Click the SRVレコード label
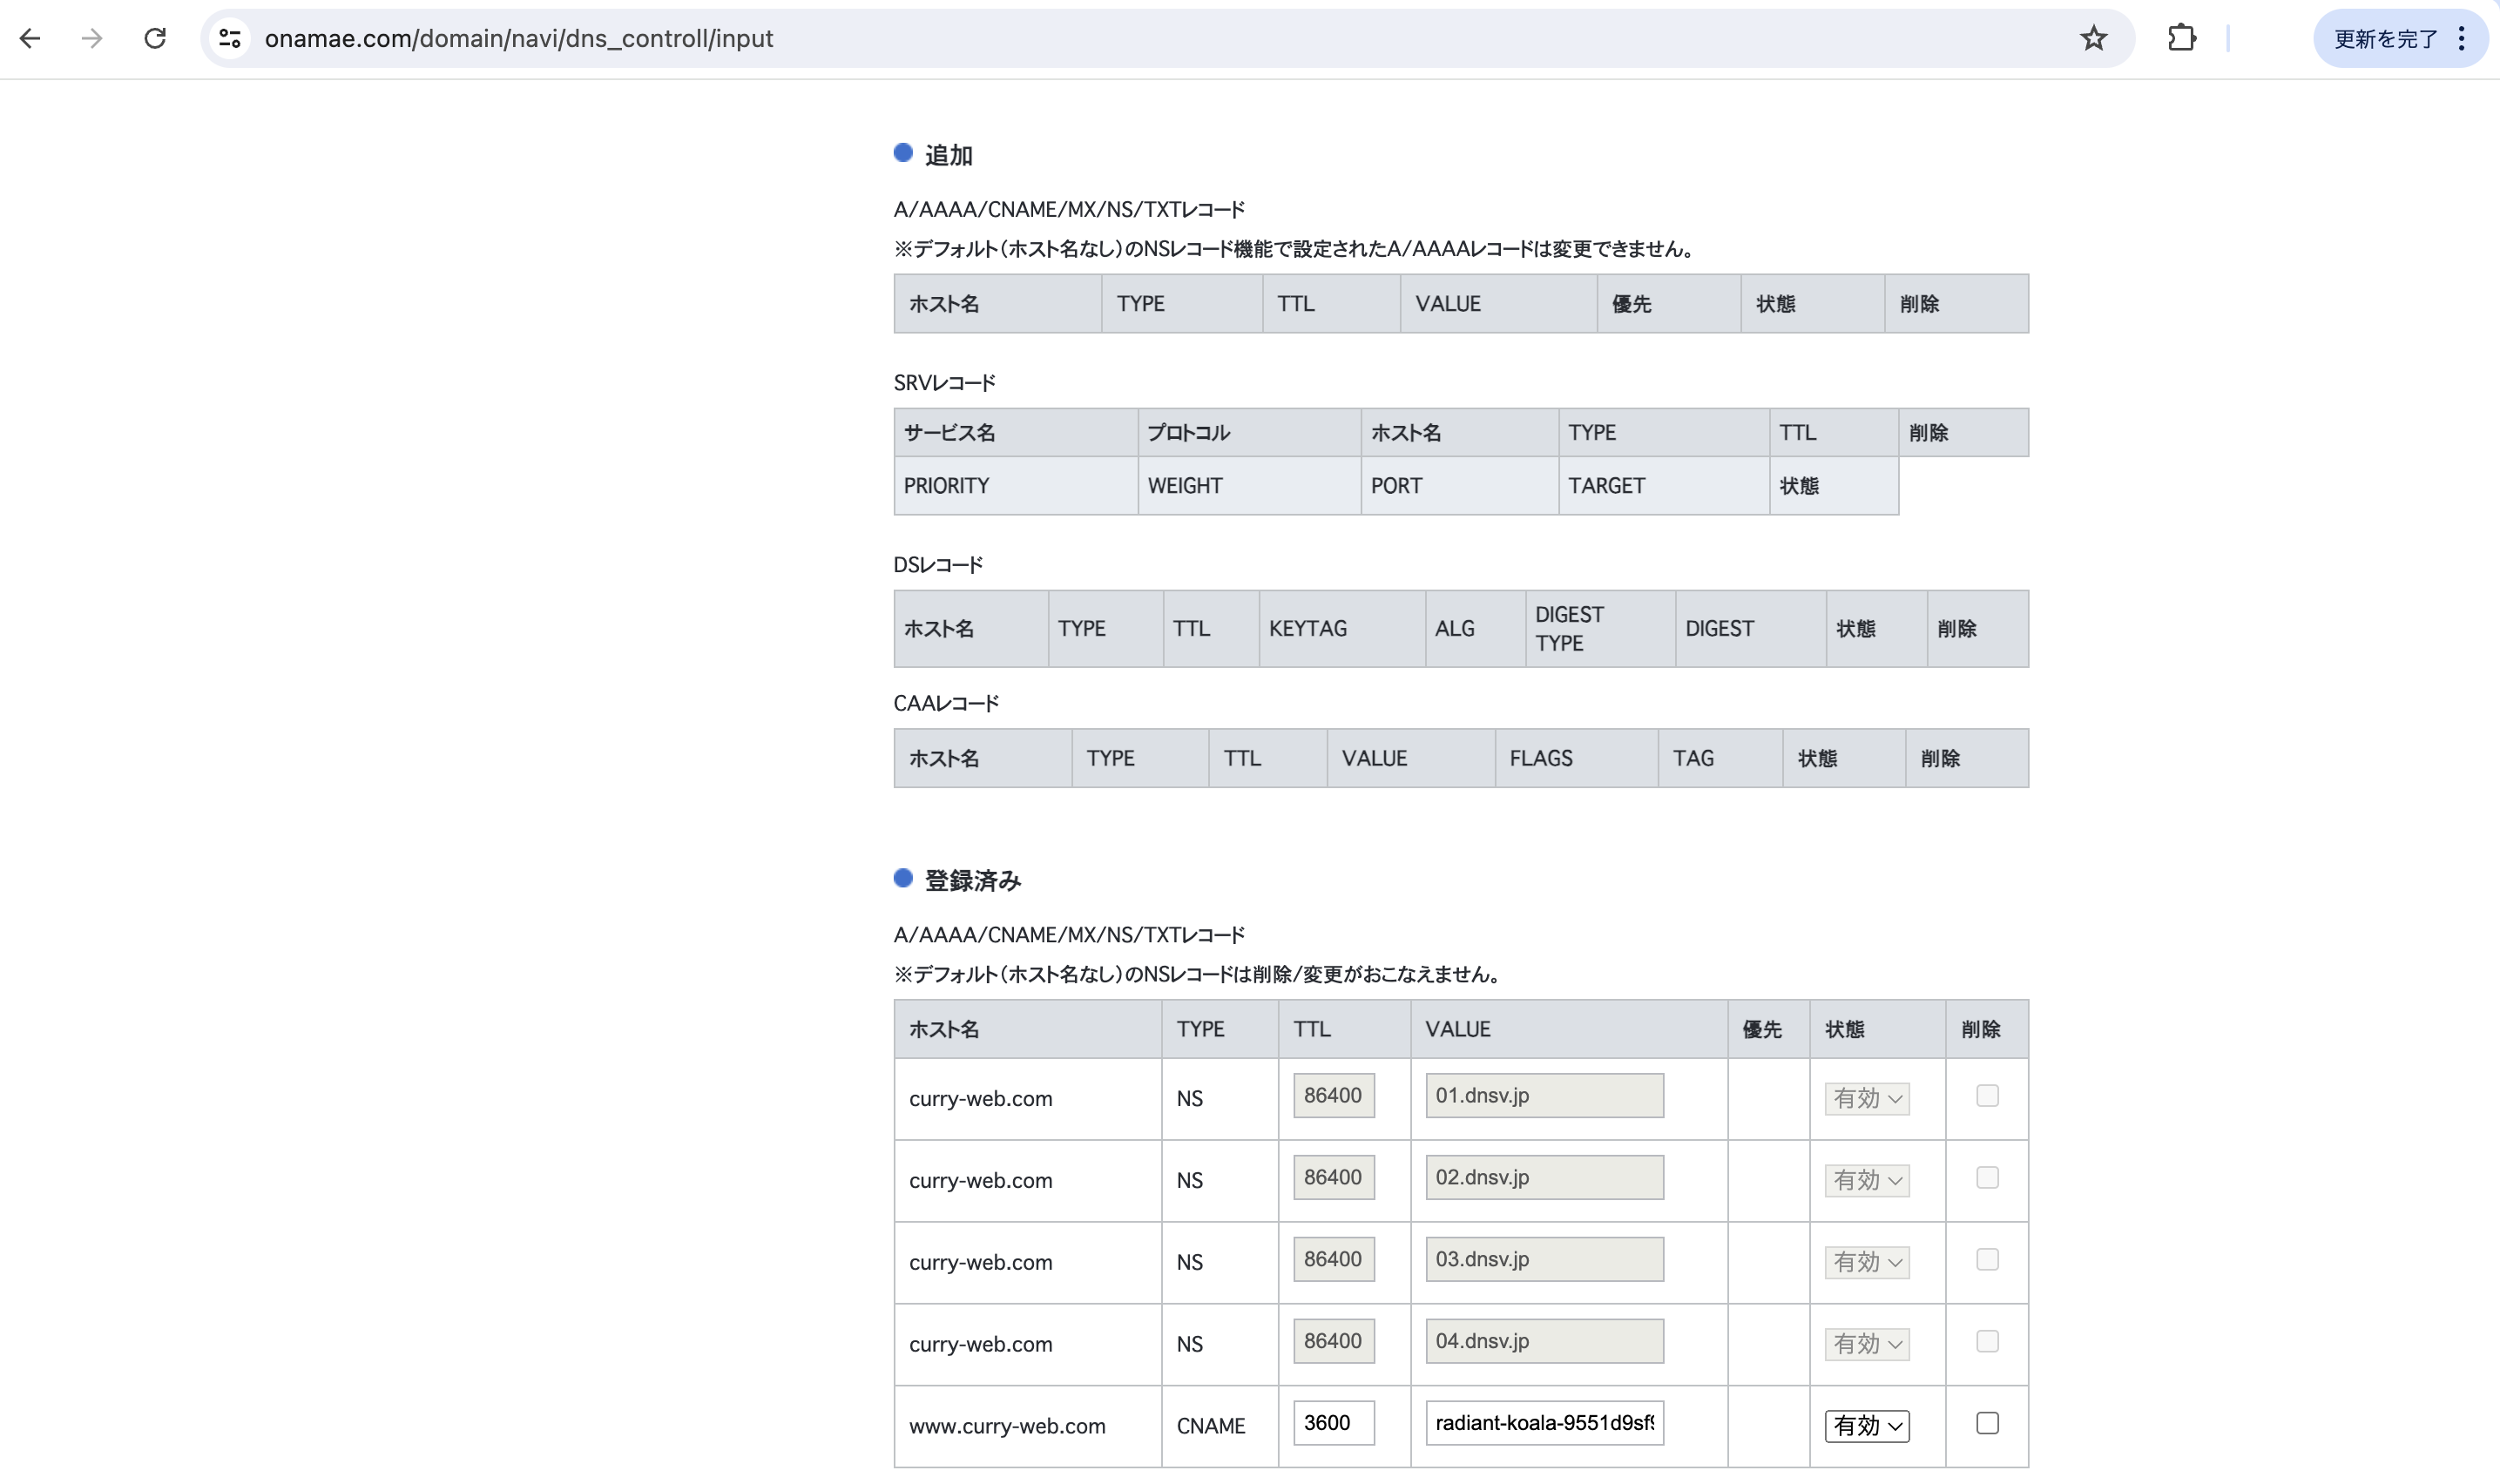 pyautogui.click(x=944, y=383)
